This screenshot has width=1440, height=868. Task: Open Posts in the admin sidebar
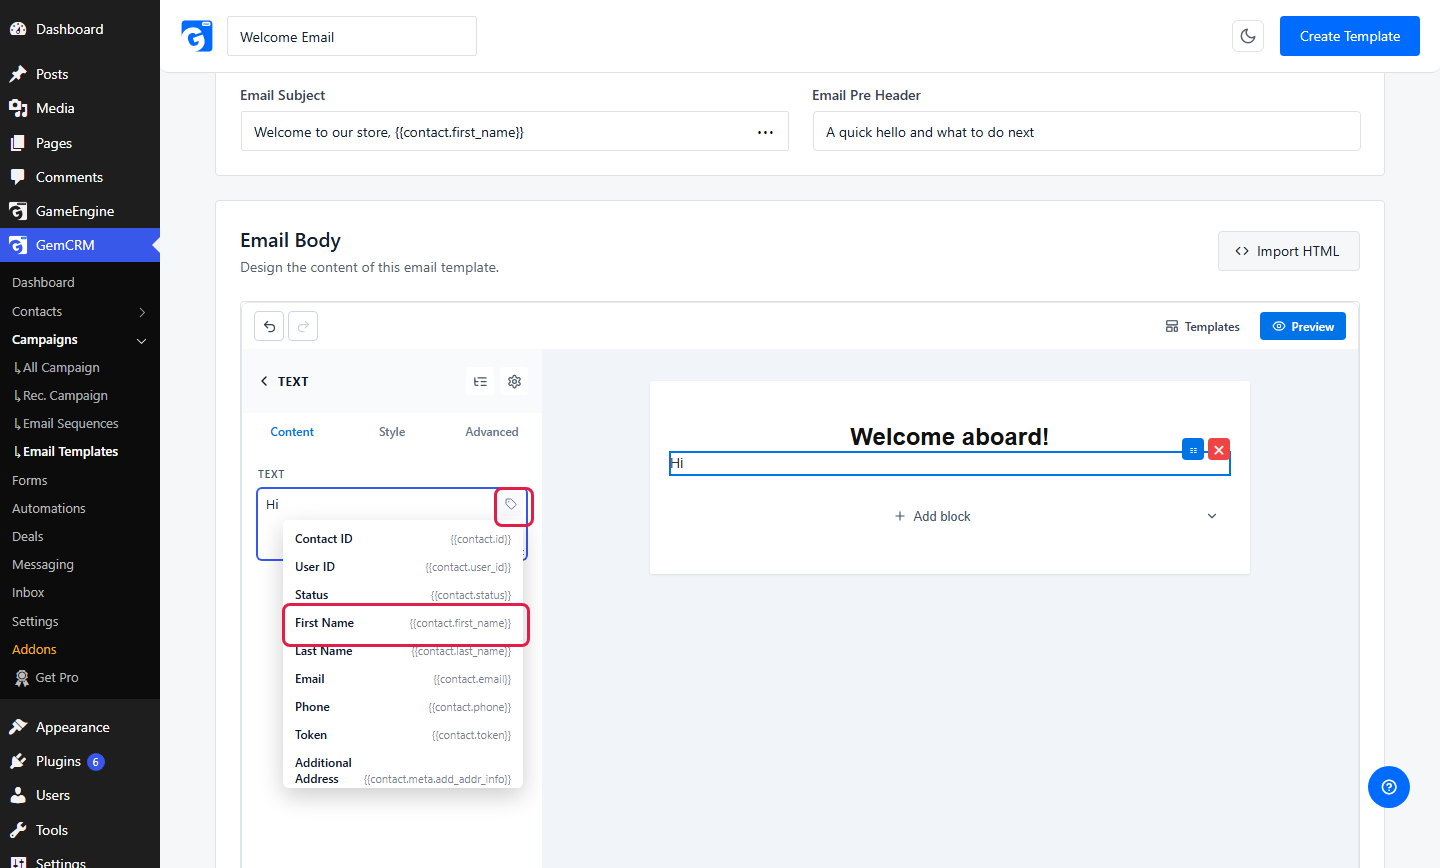[52, 74]
